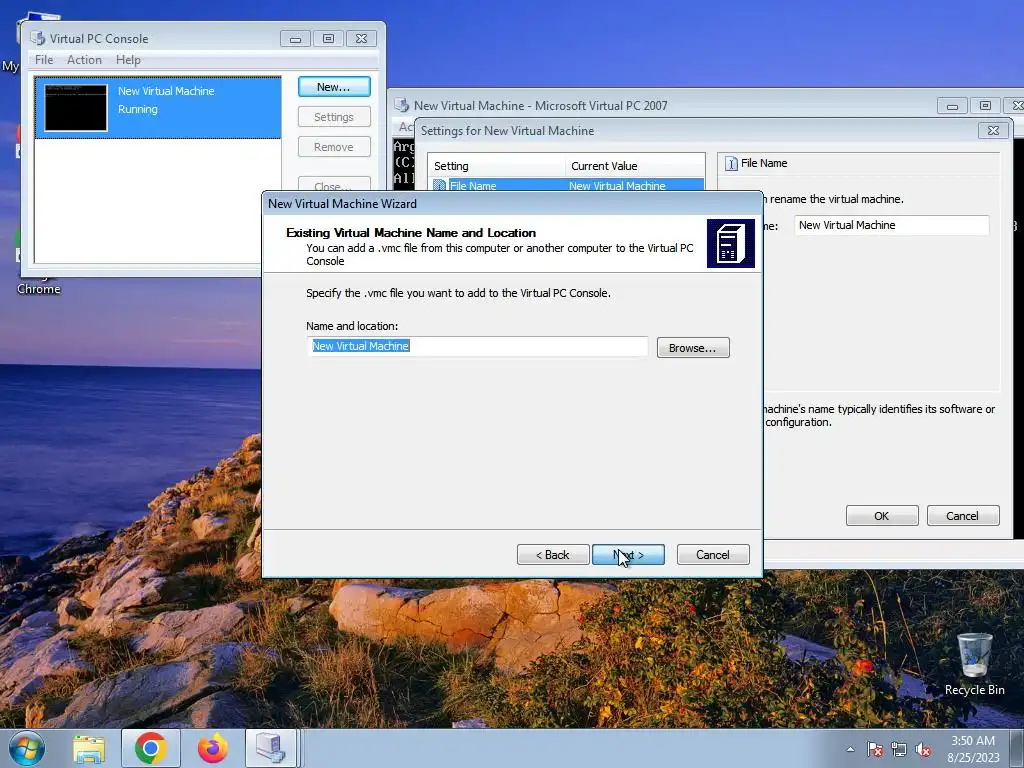Open Windows Explorer from the taskbar
The image size is (1024, 768).
[89, 748]
